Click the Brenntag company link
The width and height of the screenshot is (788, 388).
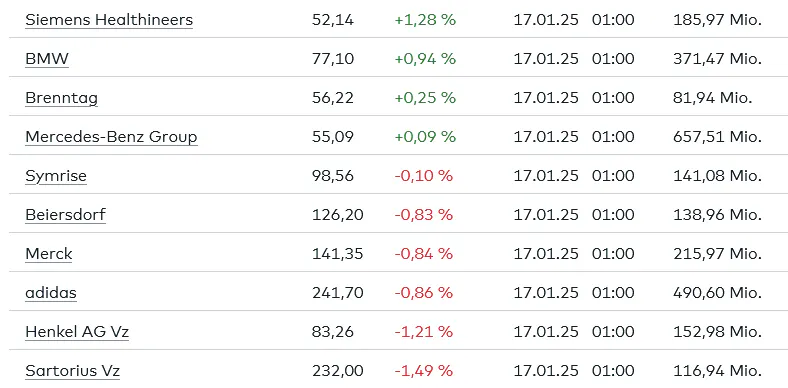61,98
